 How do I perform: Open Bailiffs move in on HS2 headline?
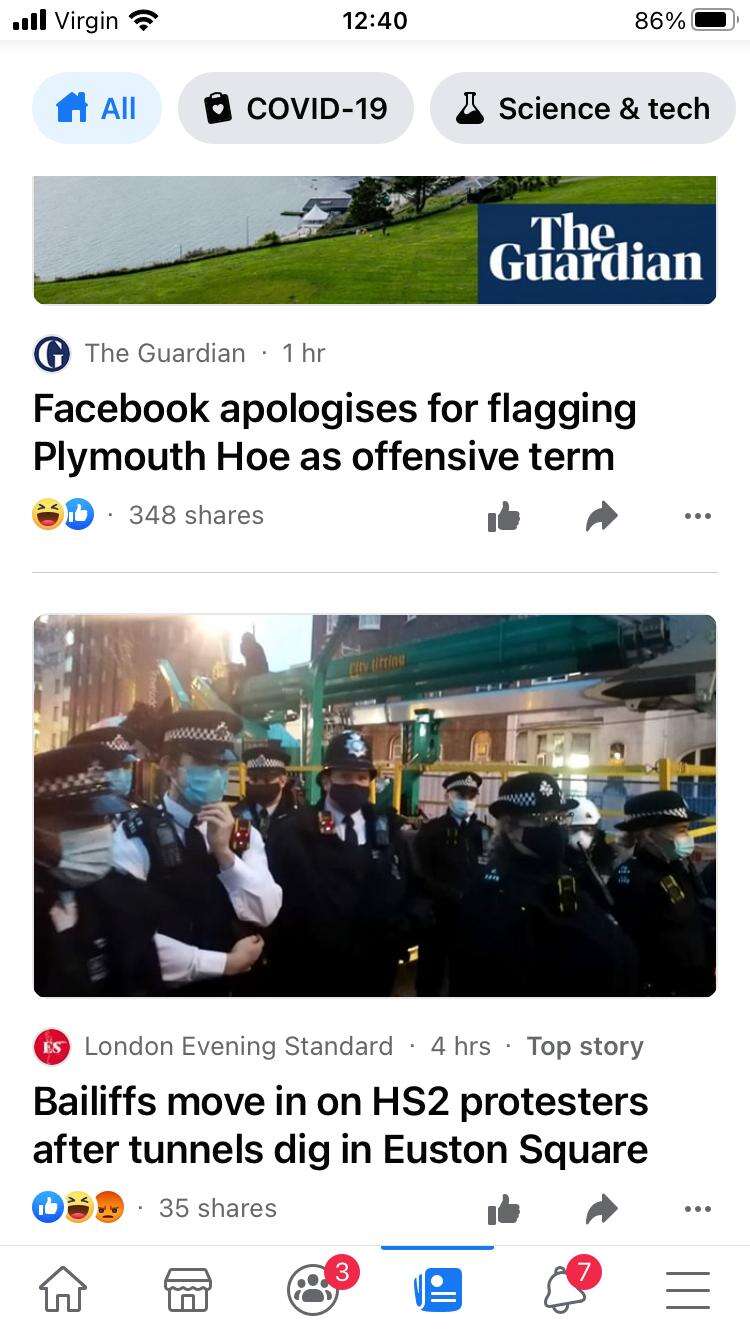(x=341, y=1125)
